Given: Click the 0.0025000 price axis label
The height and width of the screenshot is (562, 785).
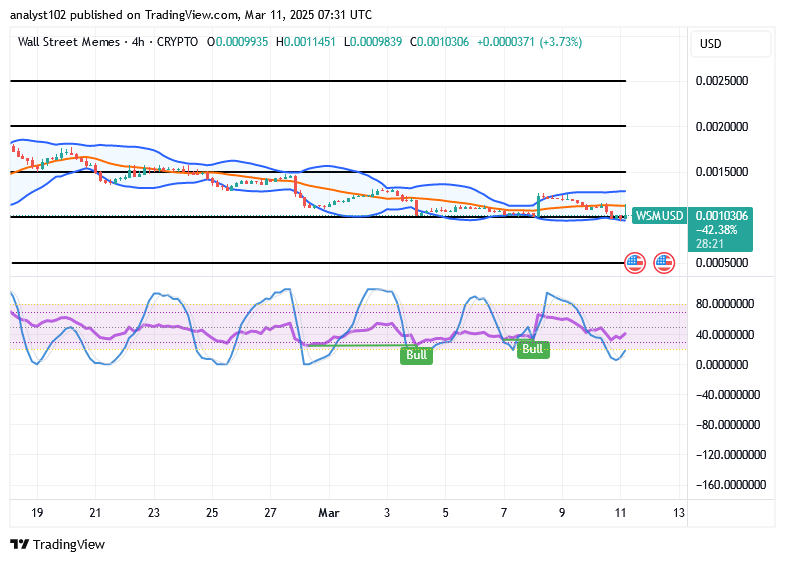Looking at the screenshot, I should (721, 81).
